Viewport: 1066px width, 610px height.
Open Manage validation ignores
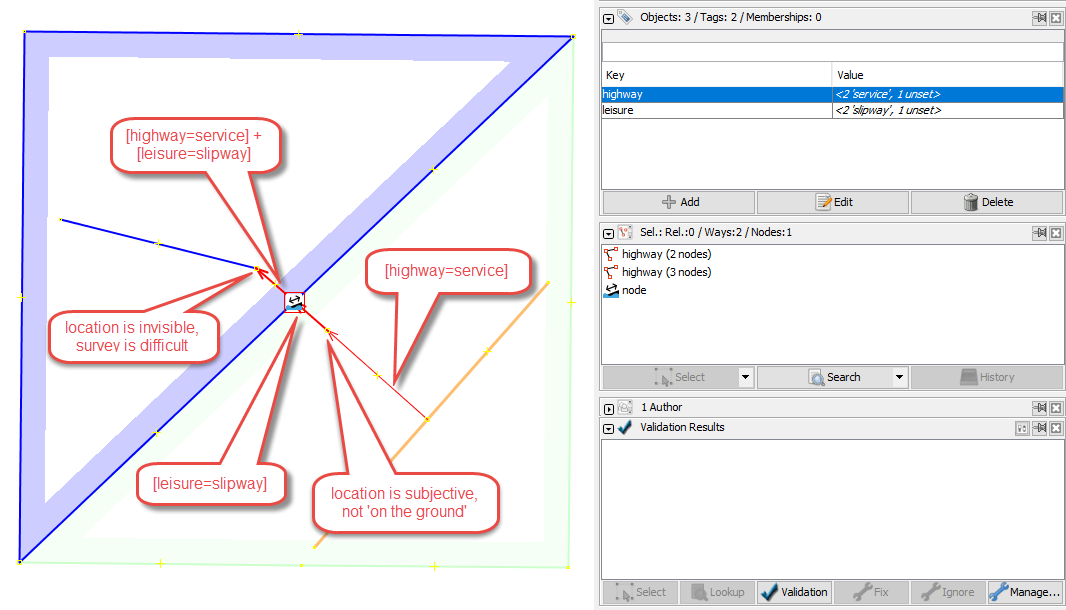1025,592
